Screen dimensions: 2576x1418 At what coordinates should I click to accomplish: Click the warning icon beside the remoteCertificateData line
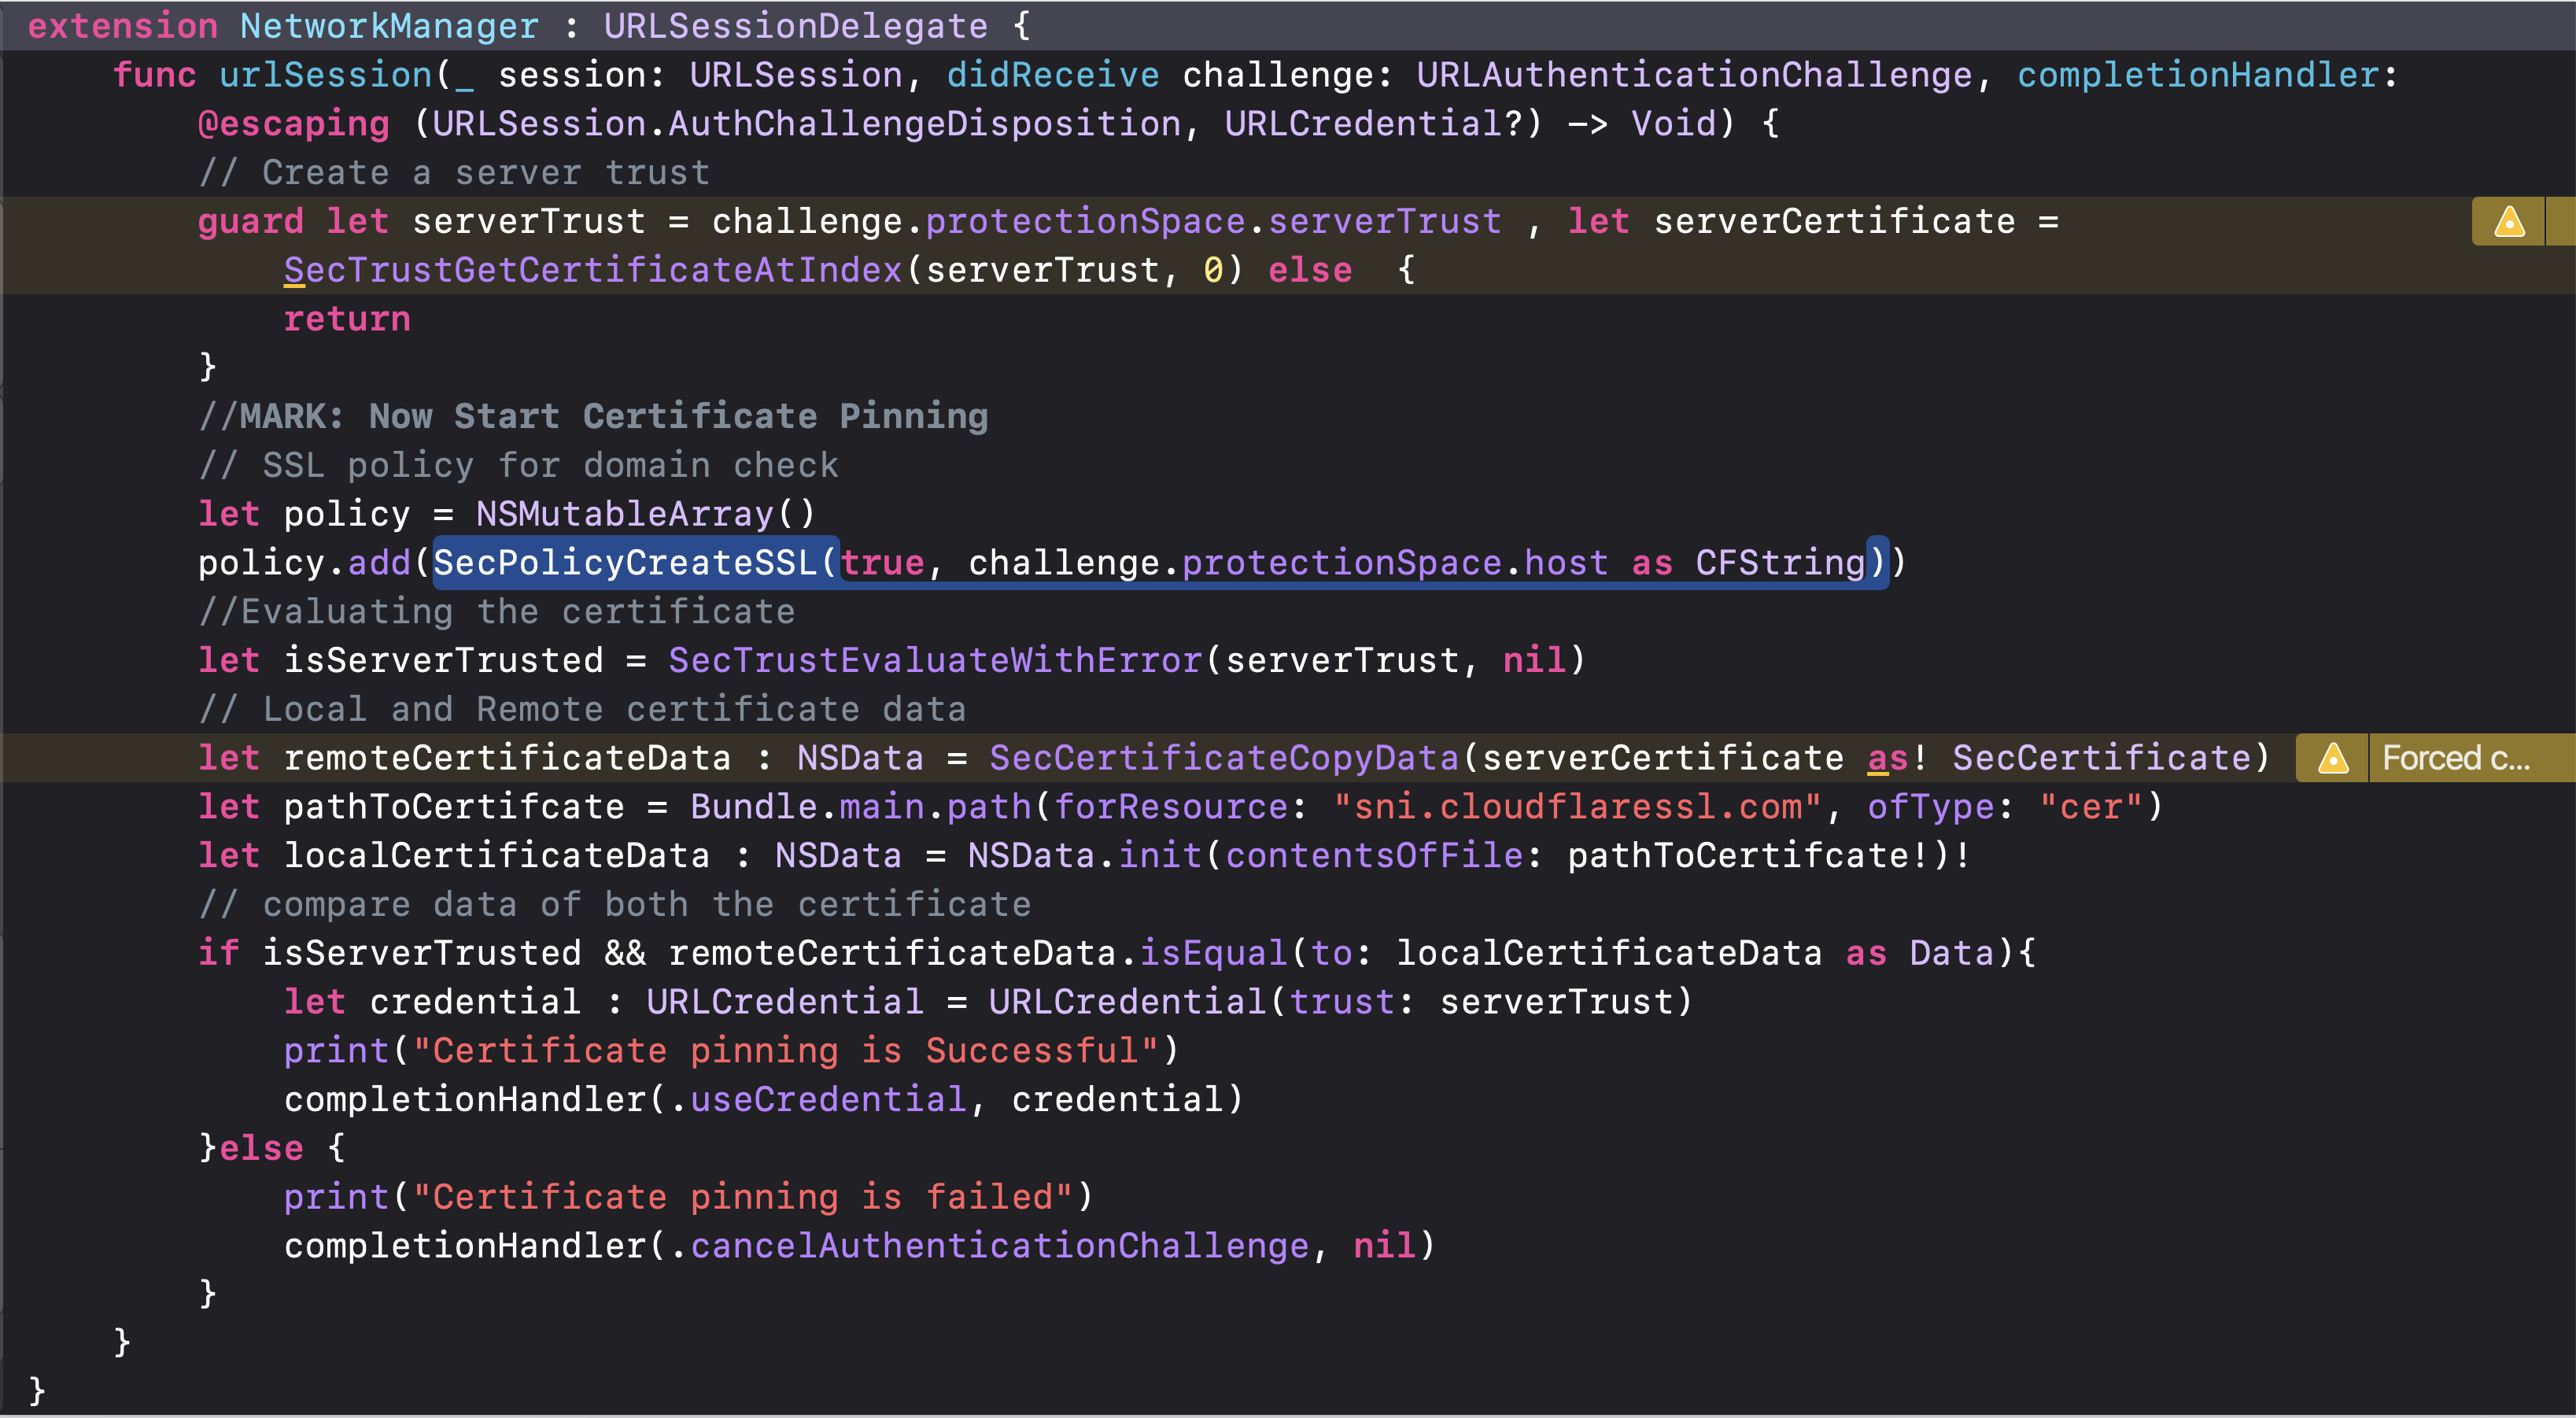pos(2333,758)
